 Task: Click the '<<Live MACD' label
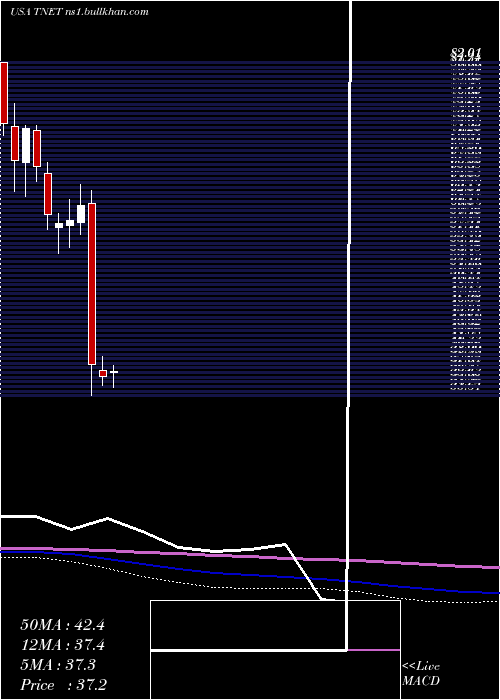click(x=421, y=674)
